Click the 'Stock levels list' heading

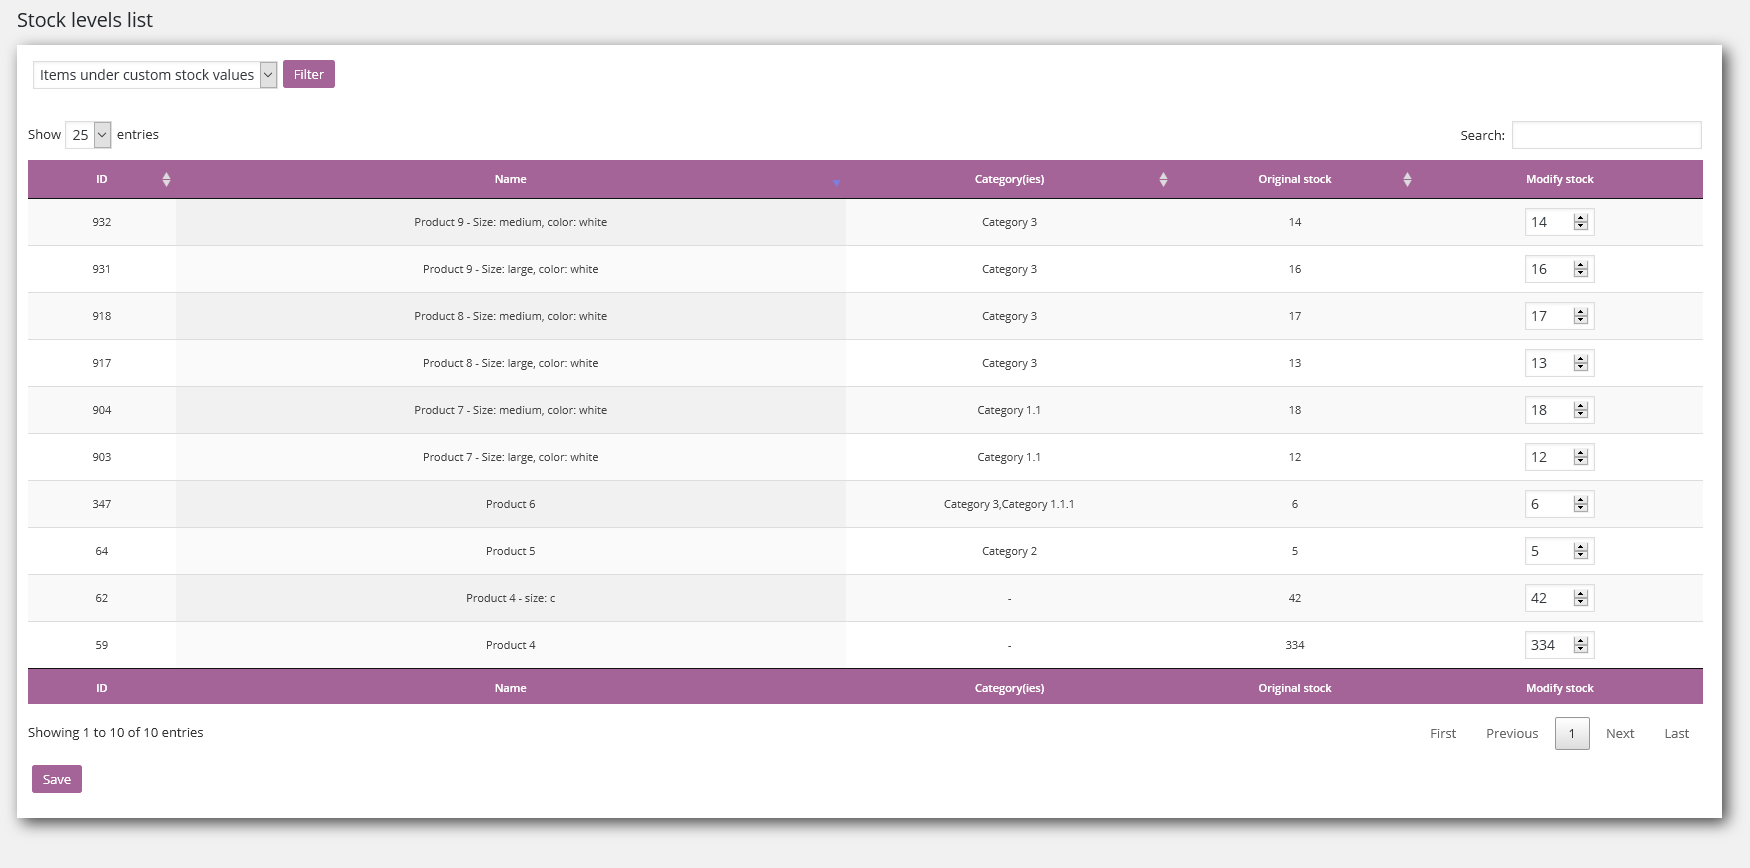click(85, 20)
